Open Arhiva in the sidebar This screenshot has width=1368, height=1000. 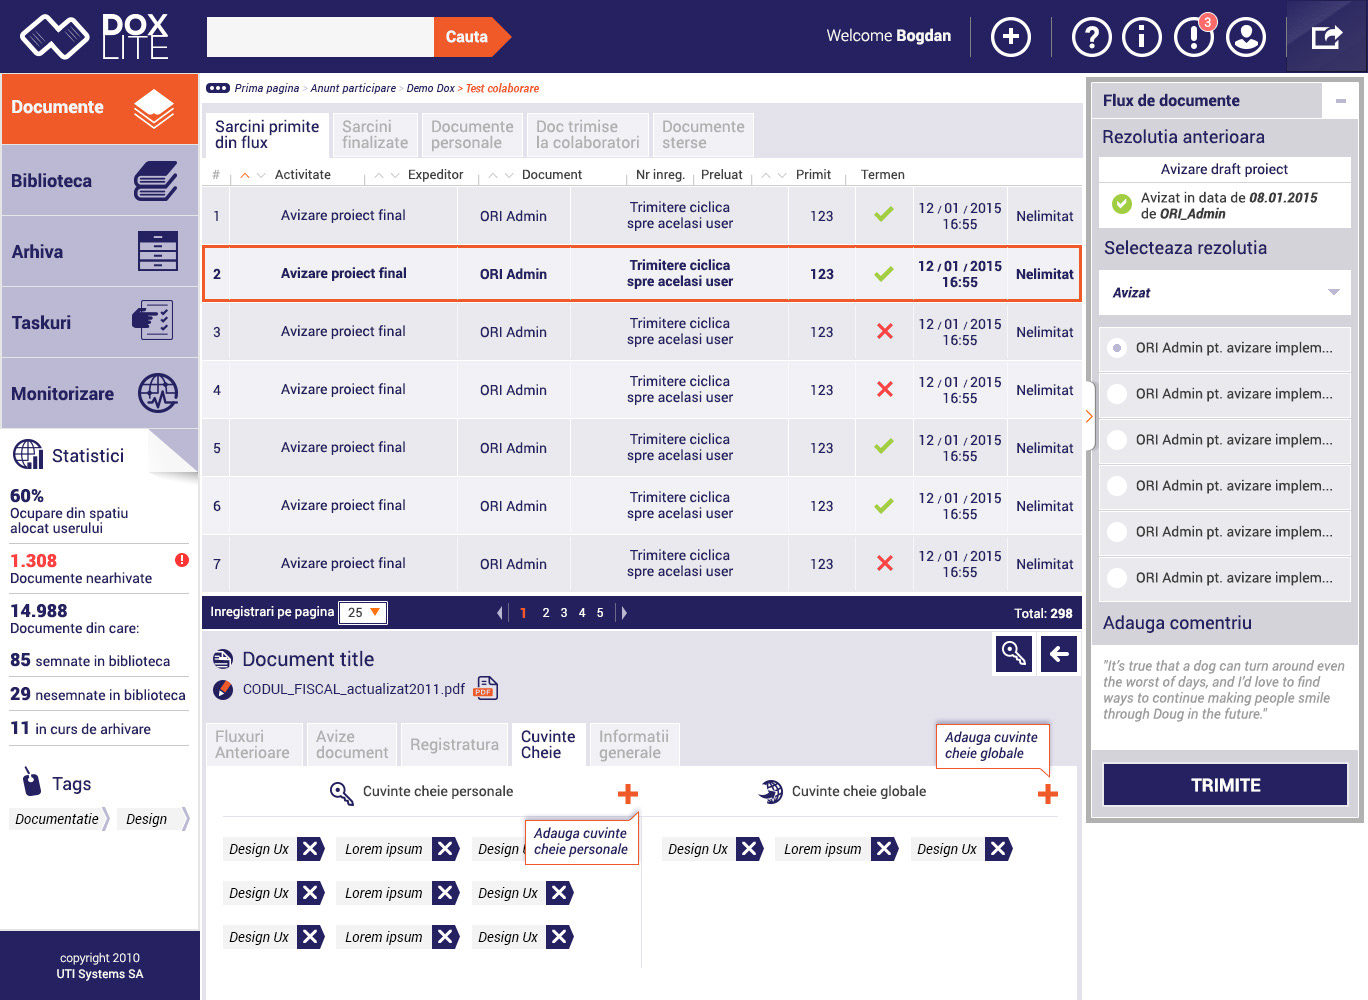pyautogui.click(x=99, y=252)
